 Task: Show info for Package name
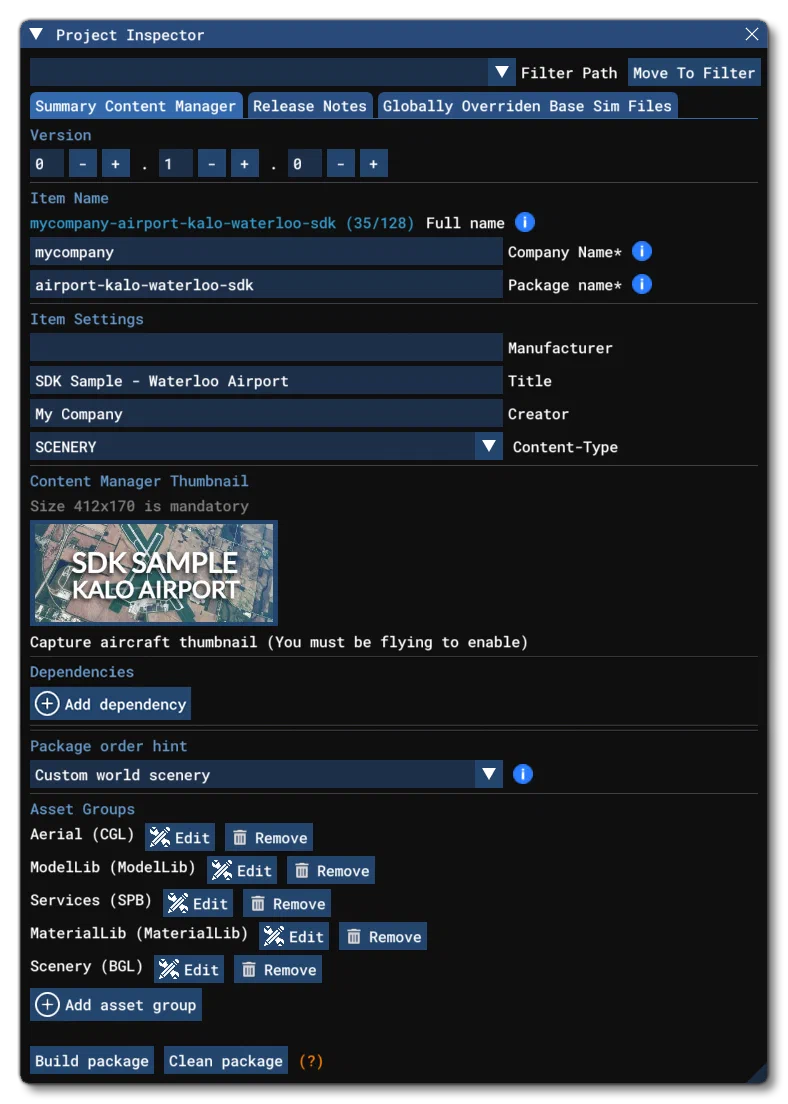pyautogui.click(x=642, y=284)
